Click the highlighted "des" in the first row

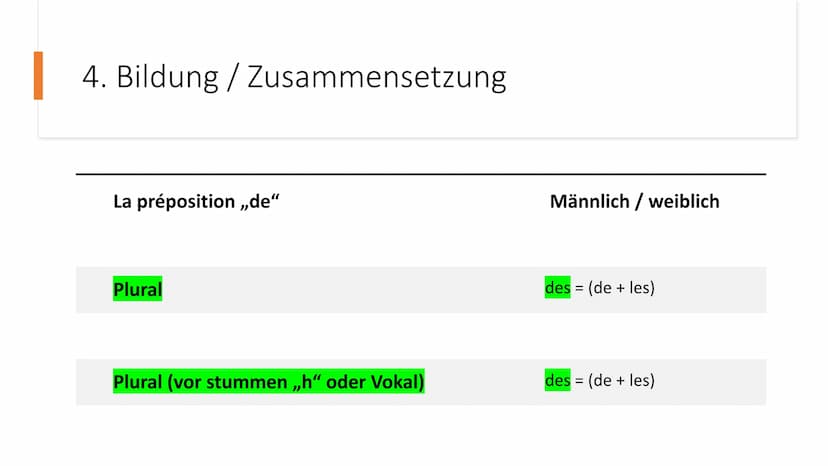tap(557, 289)
